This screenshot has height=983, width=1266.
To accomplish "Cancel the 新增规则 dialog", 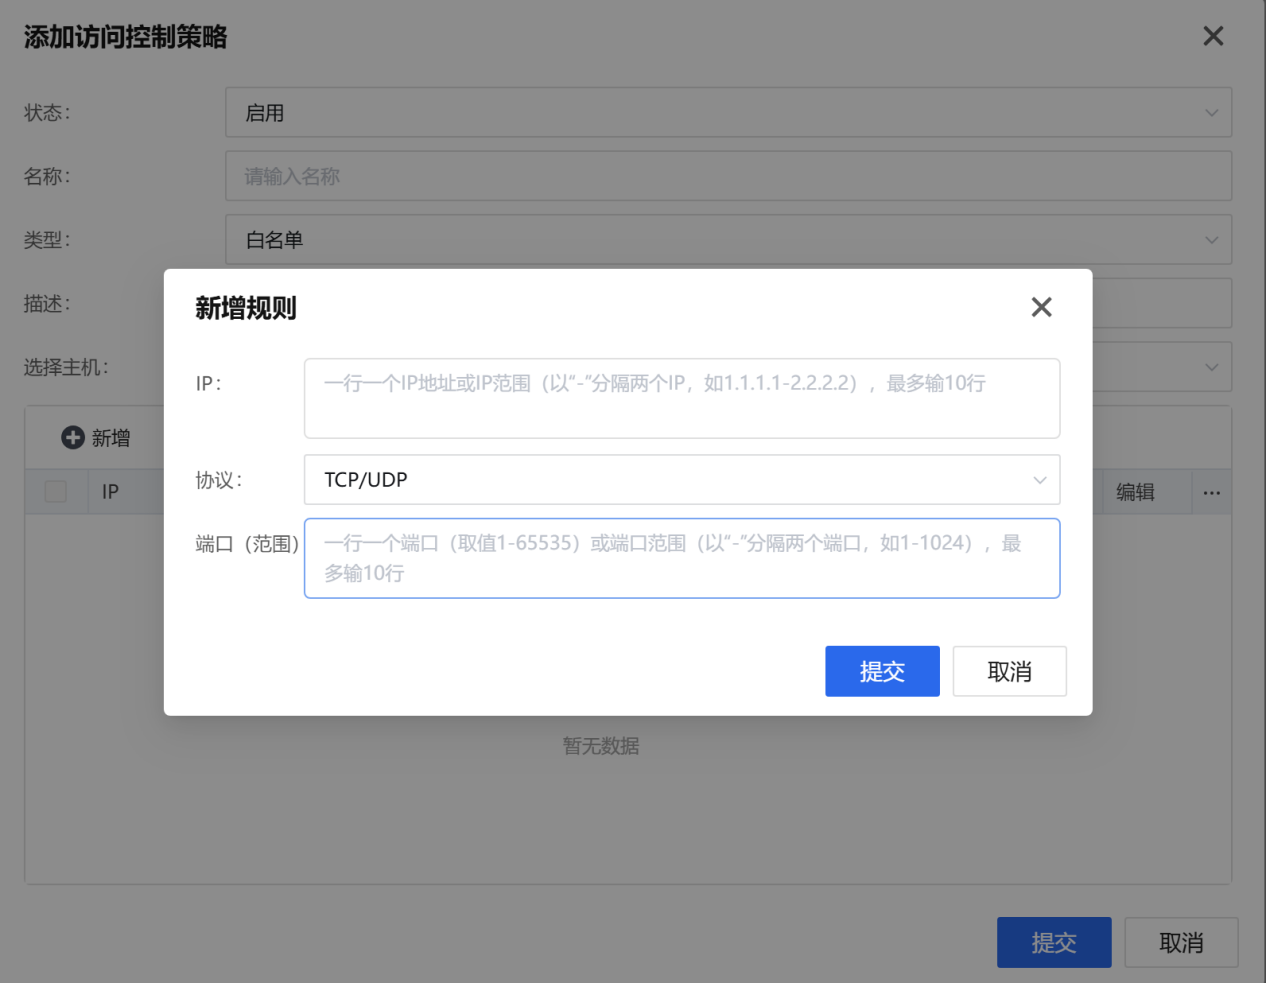I will [x=1008, y=671].
